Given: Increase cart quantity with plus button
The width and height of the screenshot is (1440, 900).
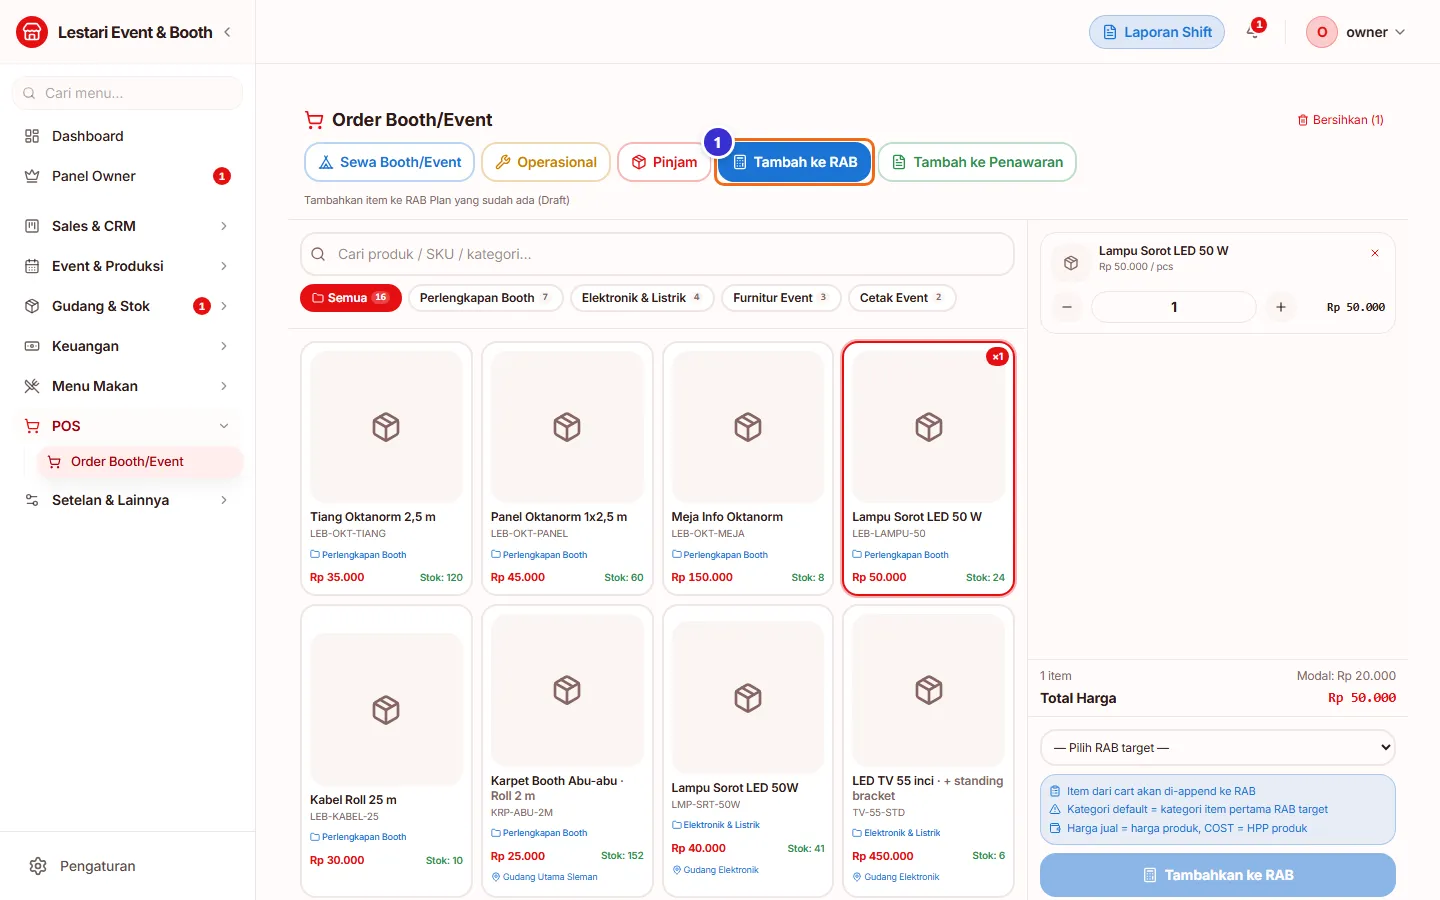Looking at the screenshot, I should 1281,307.
